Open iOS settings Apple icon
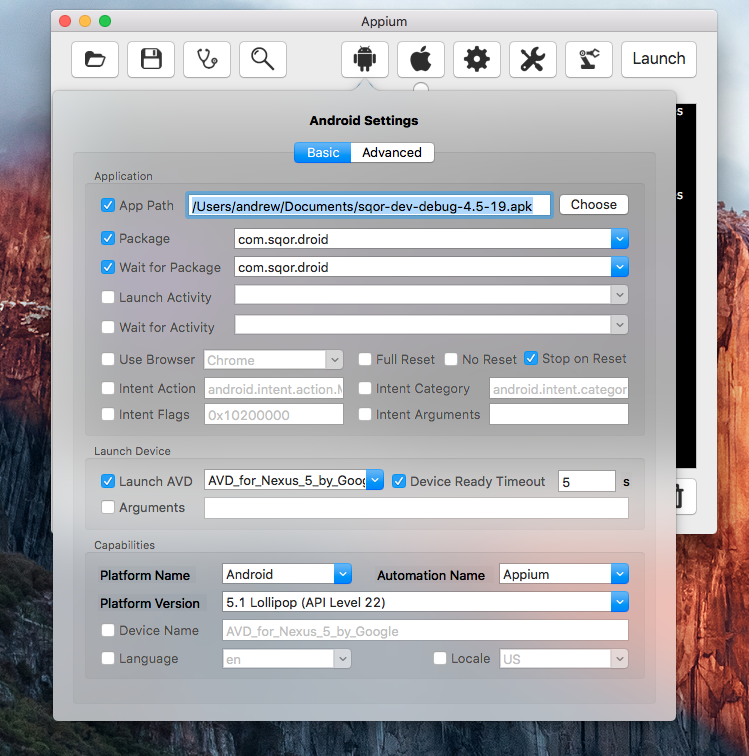Image resolution: width=749 pixels, height=756 pixels. click(x=421, y=59)
